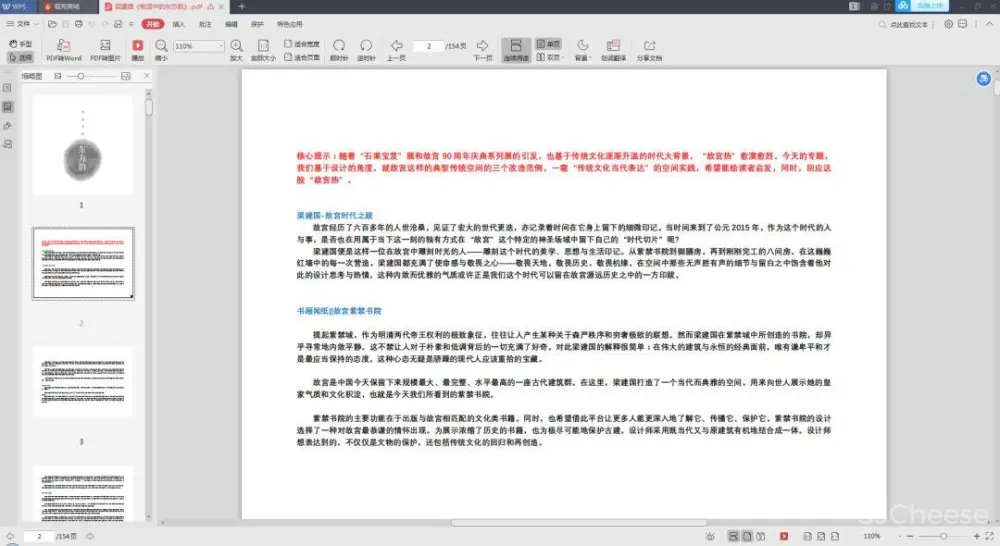Click the 分享文档 share icon

[649, 47]
